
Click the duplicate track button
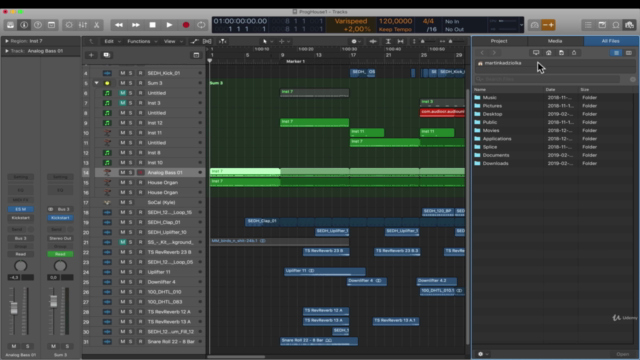point(107,55)
